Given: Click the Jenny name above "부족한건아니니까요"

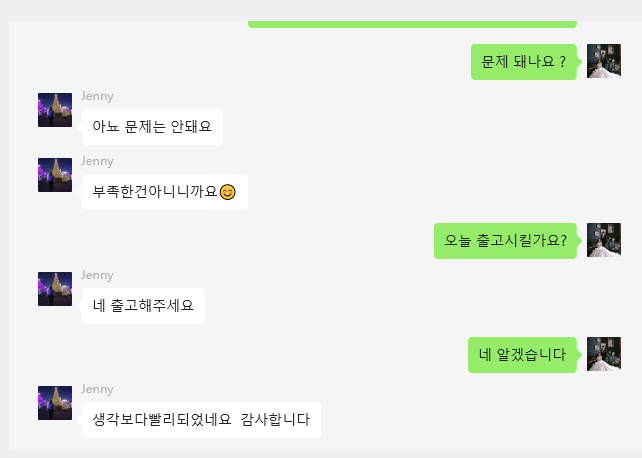Looking at the screenshot, I should [x=97, y=161].
